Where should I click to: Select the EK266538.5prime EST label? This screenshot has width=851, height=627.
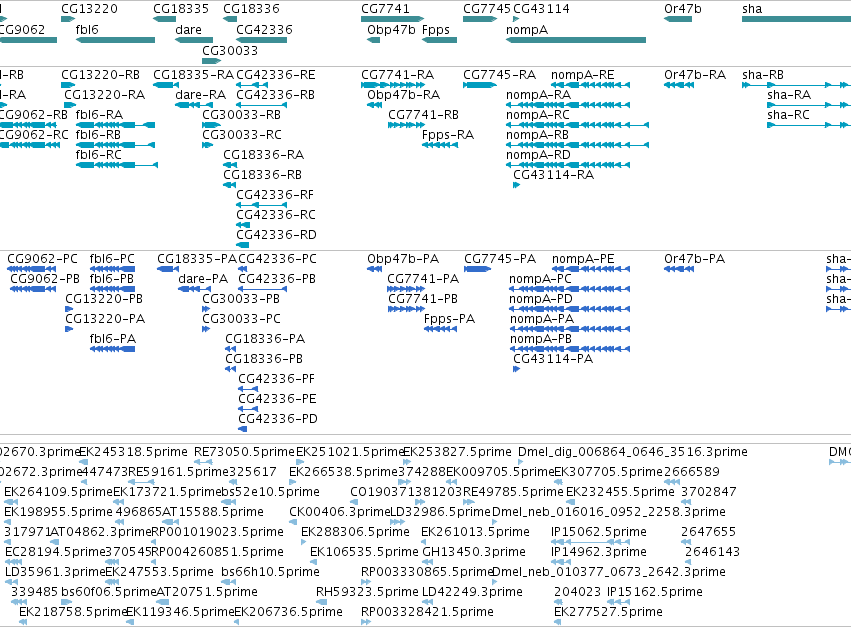(344, 472)
